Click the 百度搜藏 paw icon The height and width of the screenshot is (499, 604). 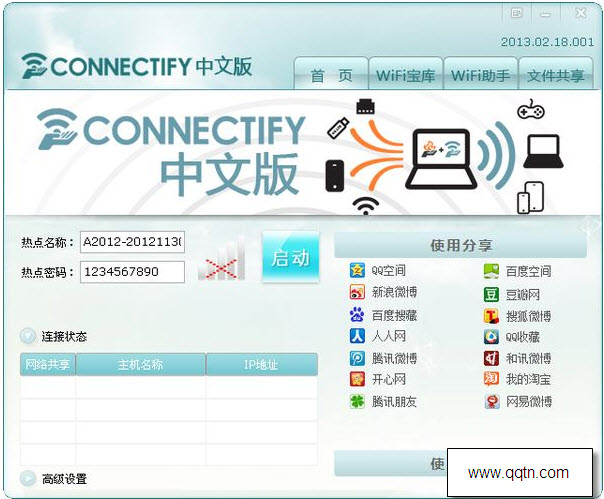point(357,315)
